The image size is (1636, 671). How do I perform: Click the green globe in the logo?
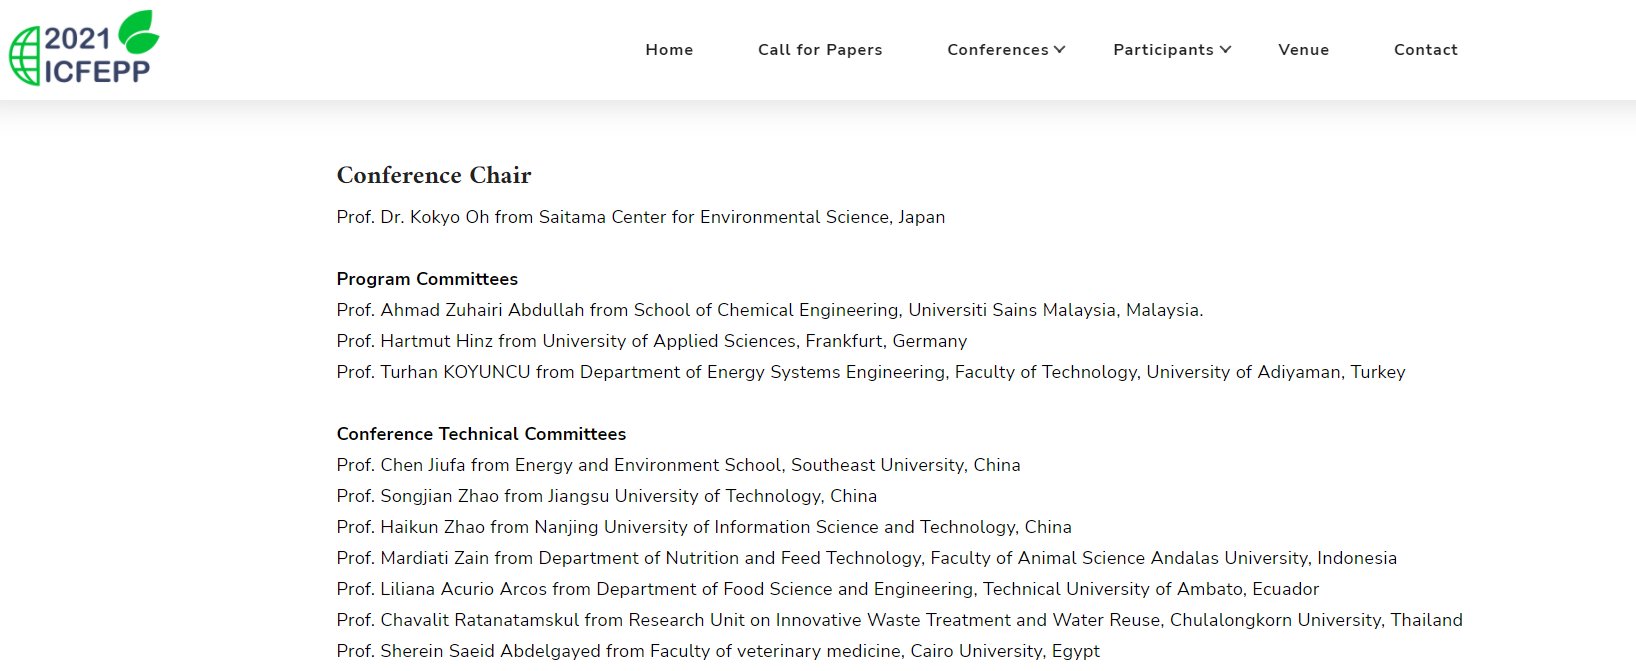pyautogui.click(x=25, y=56)
